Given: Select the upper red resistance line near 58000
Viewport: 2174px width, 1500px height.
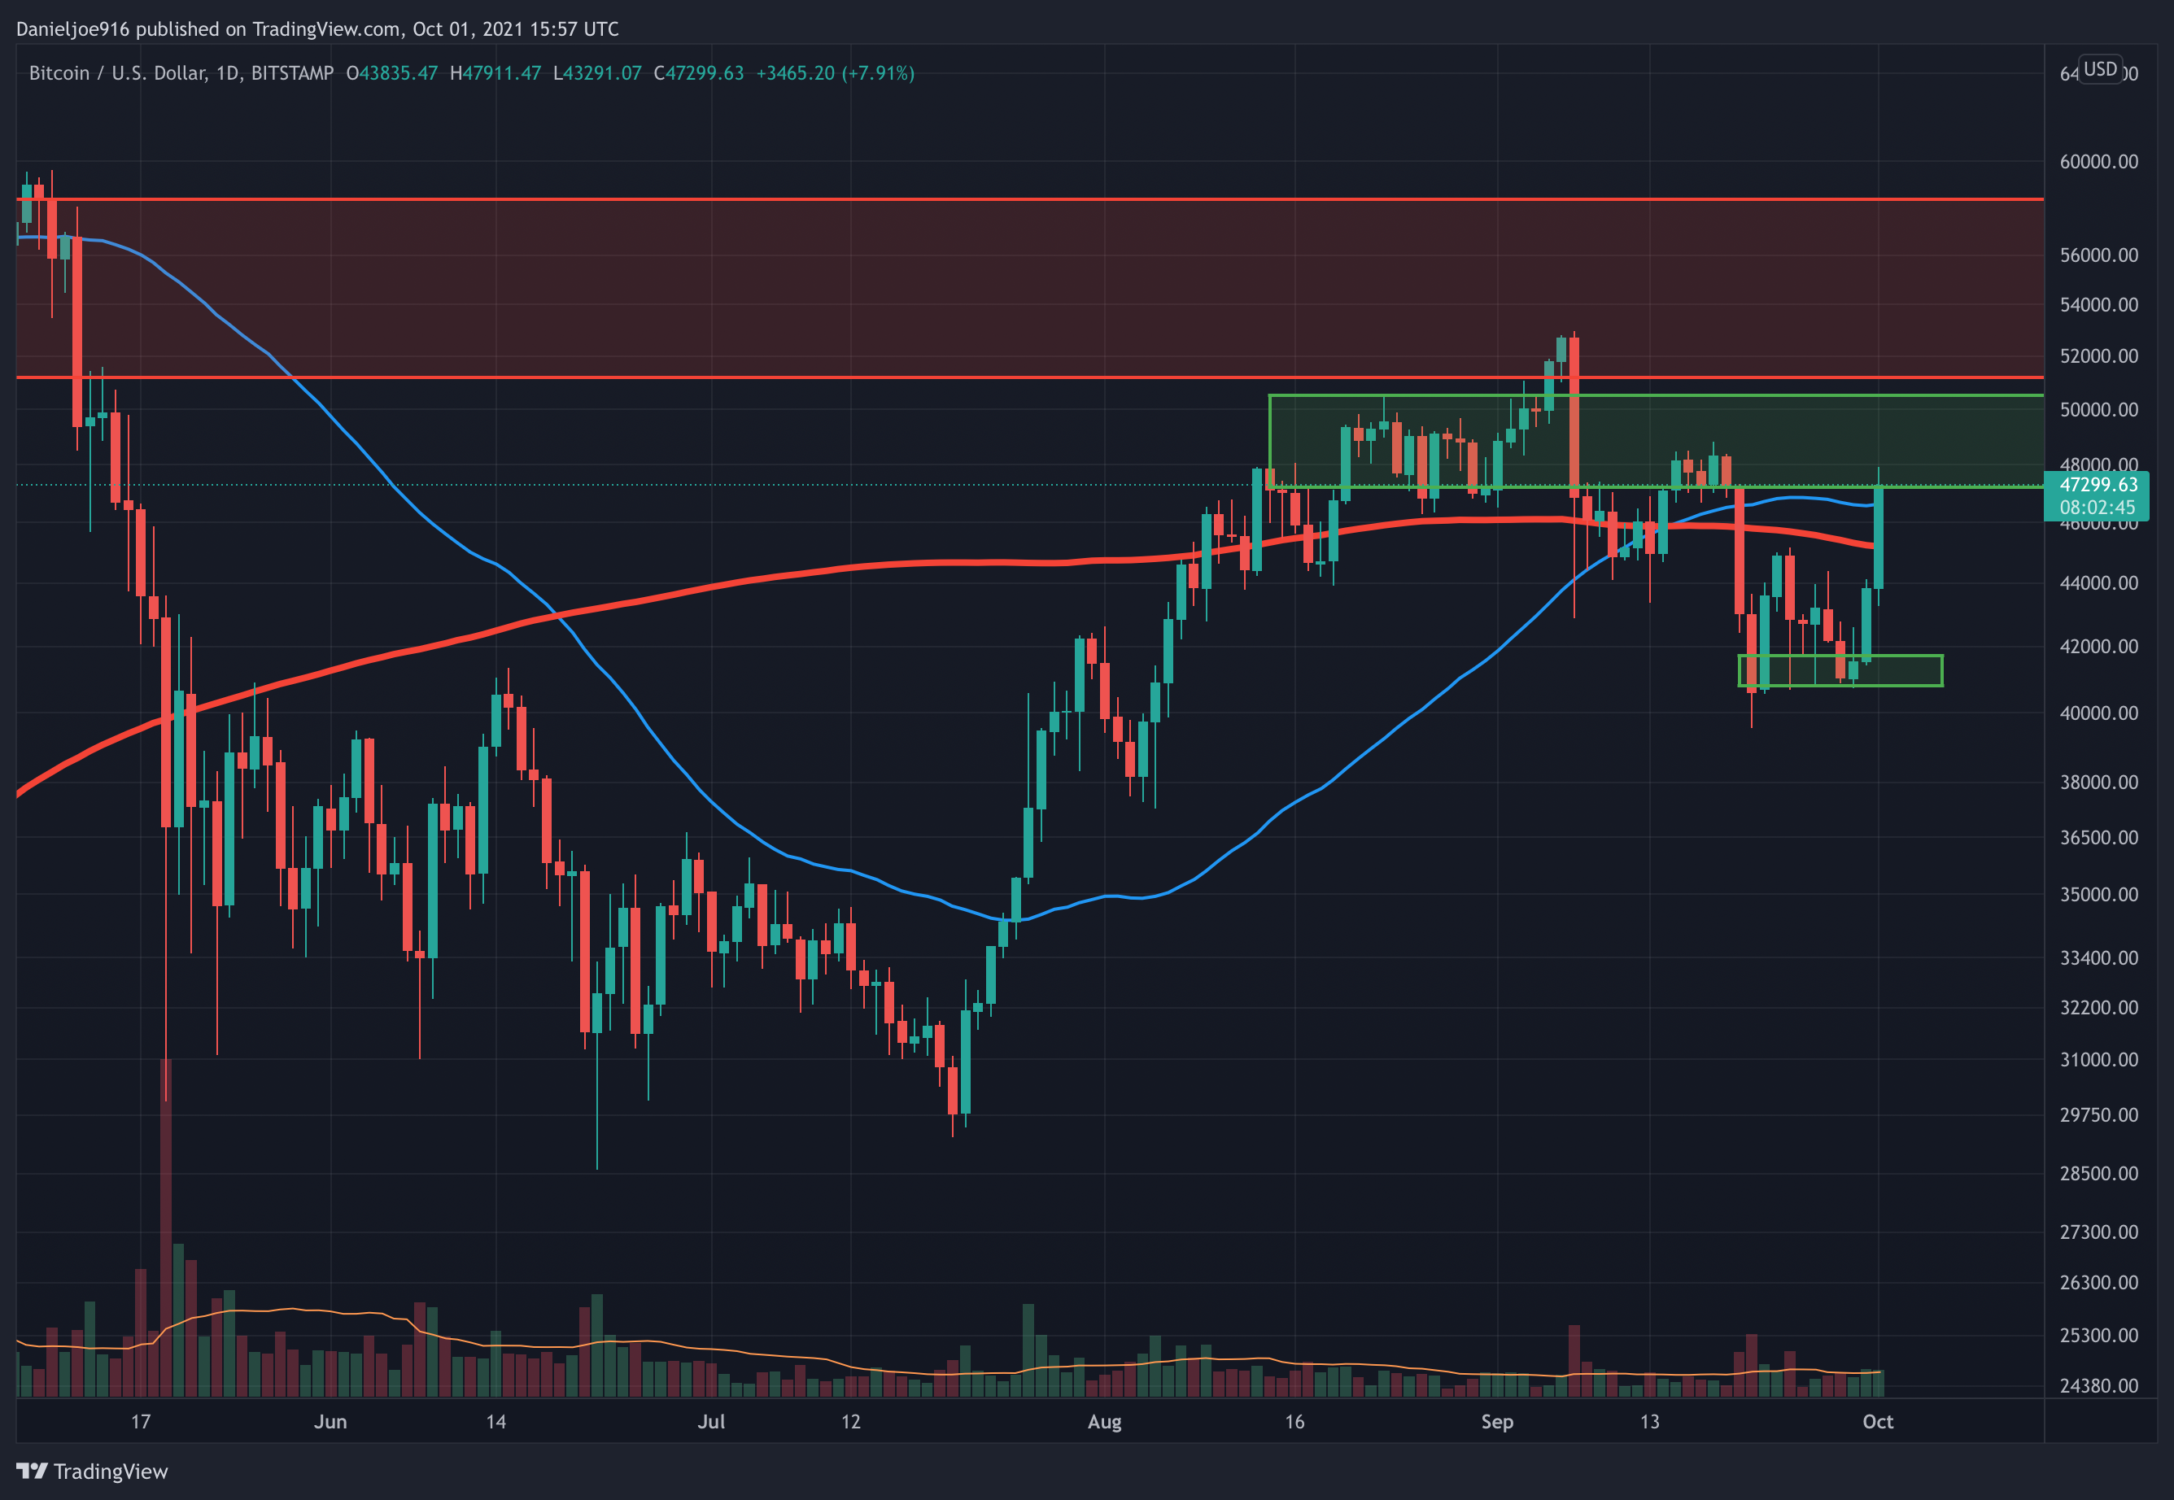Looking at the screenshot, I should [x=1030, y=200].
